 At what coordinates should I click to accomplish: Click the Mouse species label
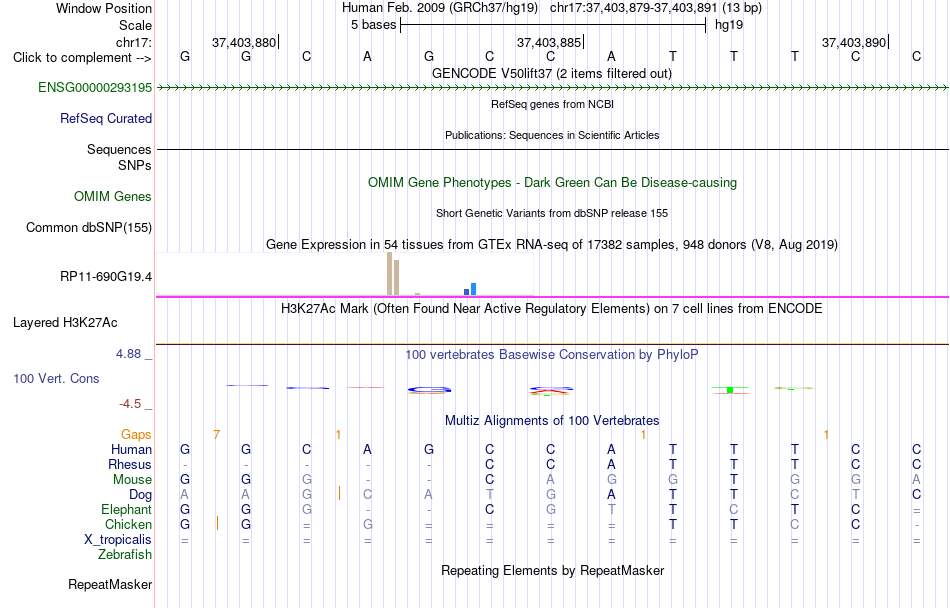click(133, 480)
